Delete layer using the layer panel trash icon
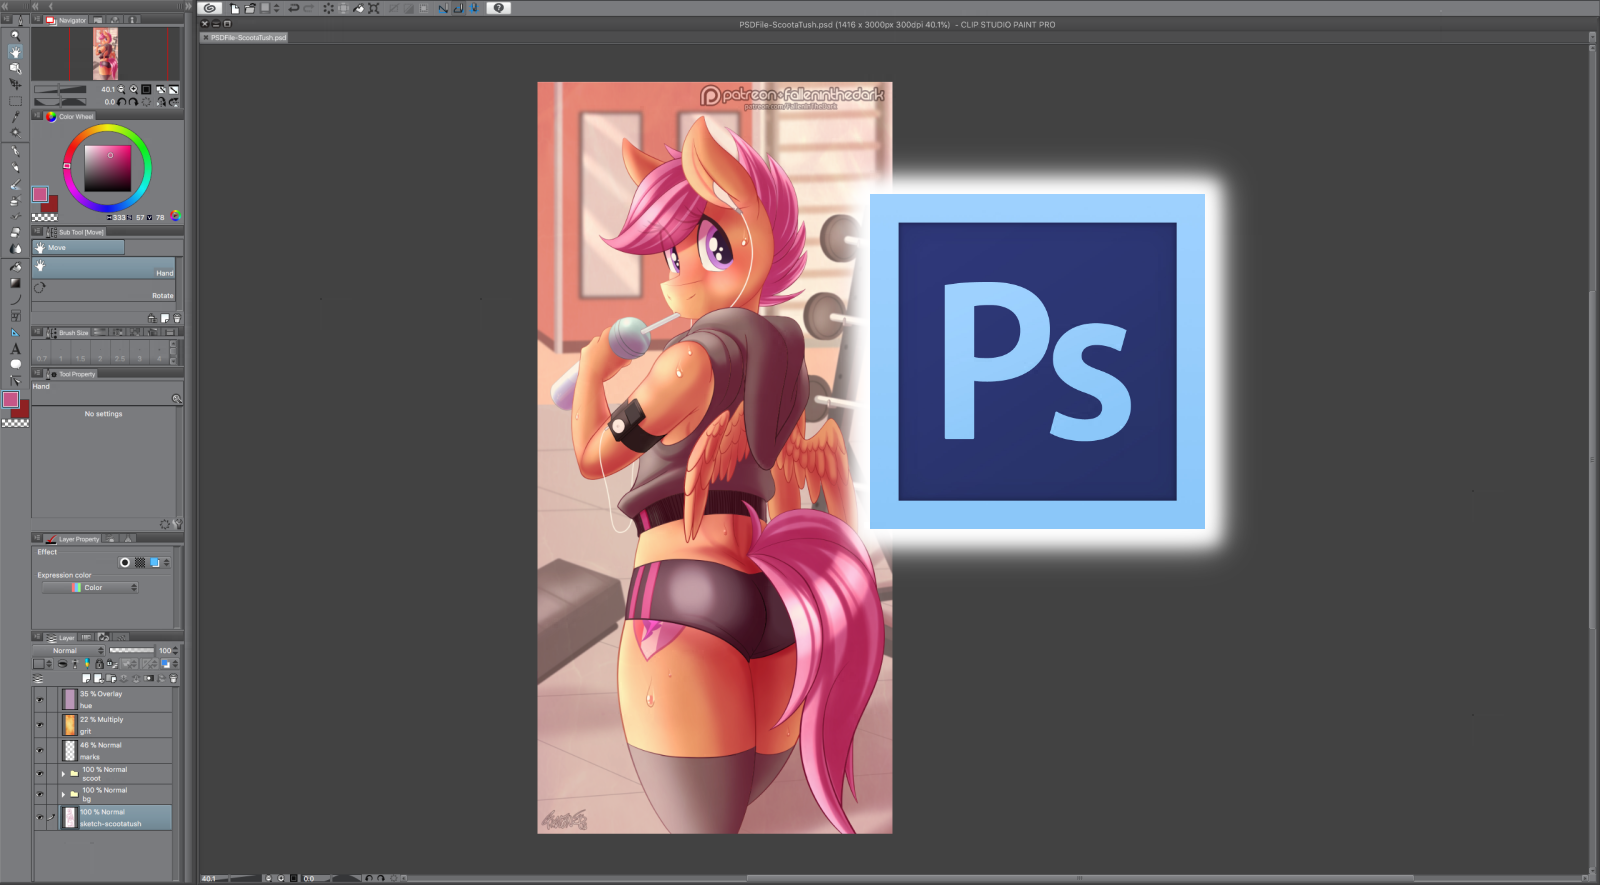The height and width of the screenshot is (885, 1600). click(173, 679)
